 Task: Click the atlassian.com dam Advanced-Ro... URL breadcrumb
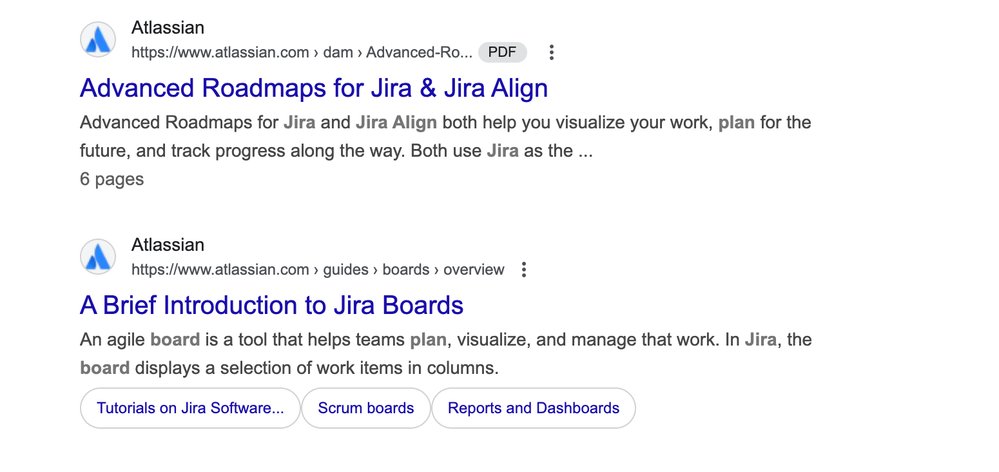point(302,52)
